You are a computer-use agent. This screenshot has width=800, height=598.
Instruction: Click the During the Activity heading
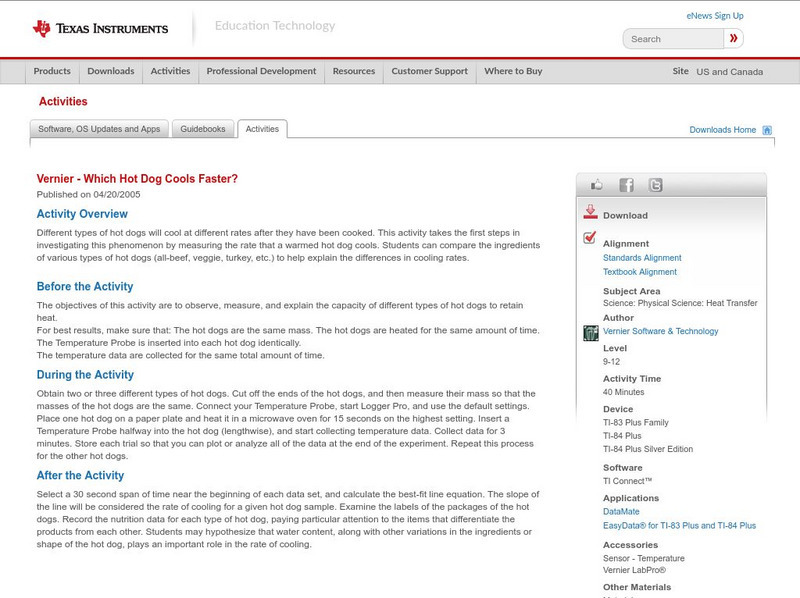click(x=85, y=375)
